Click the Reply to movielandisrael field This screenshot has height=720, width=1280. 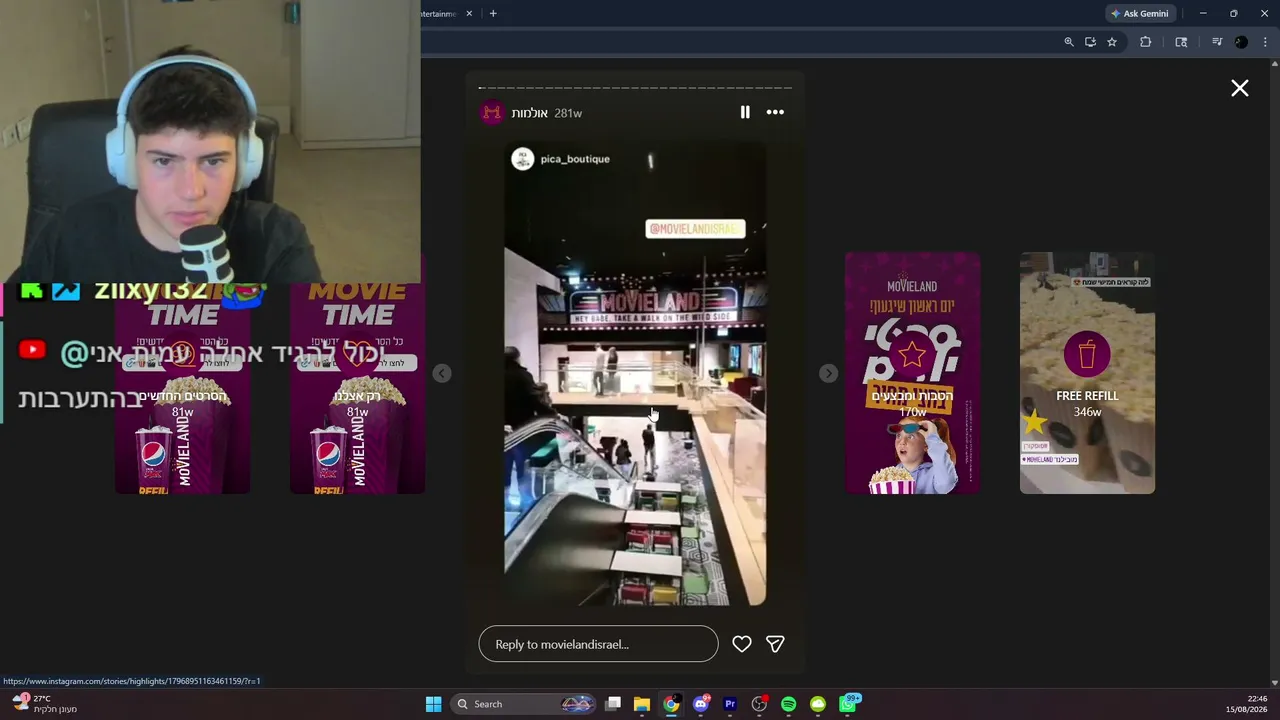pyautogui.click(x=598, y=644)
